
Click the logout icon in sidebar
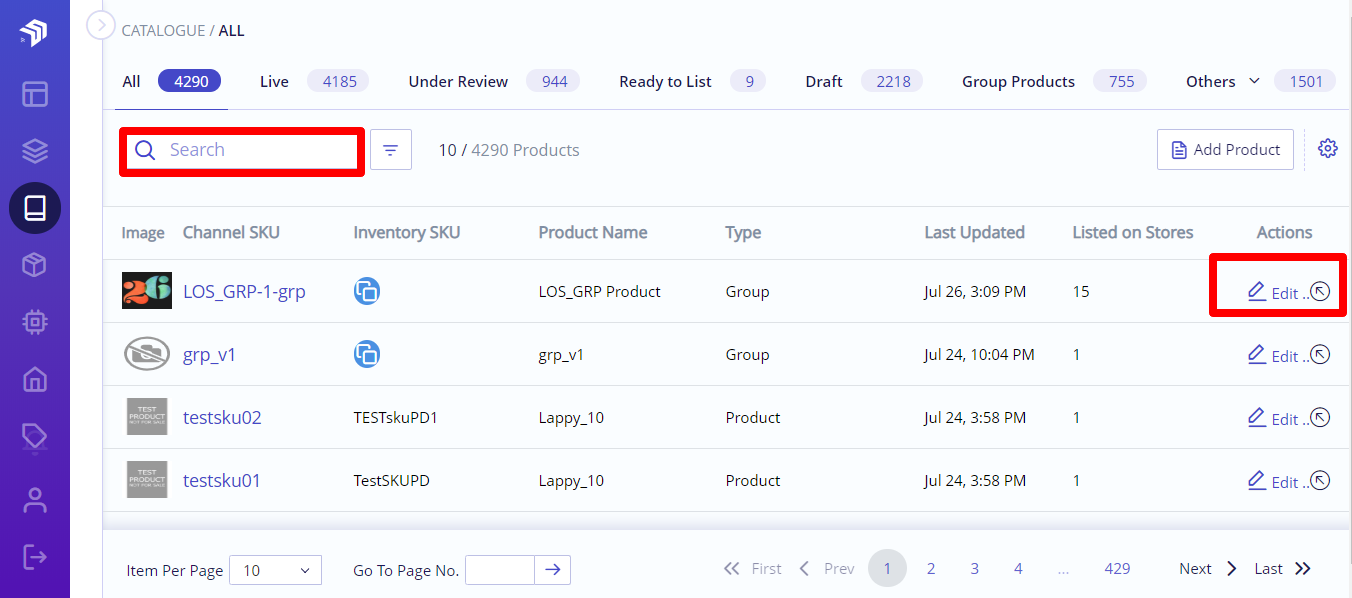point(35,556)
